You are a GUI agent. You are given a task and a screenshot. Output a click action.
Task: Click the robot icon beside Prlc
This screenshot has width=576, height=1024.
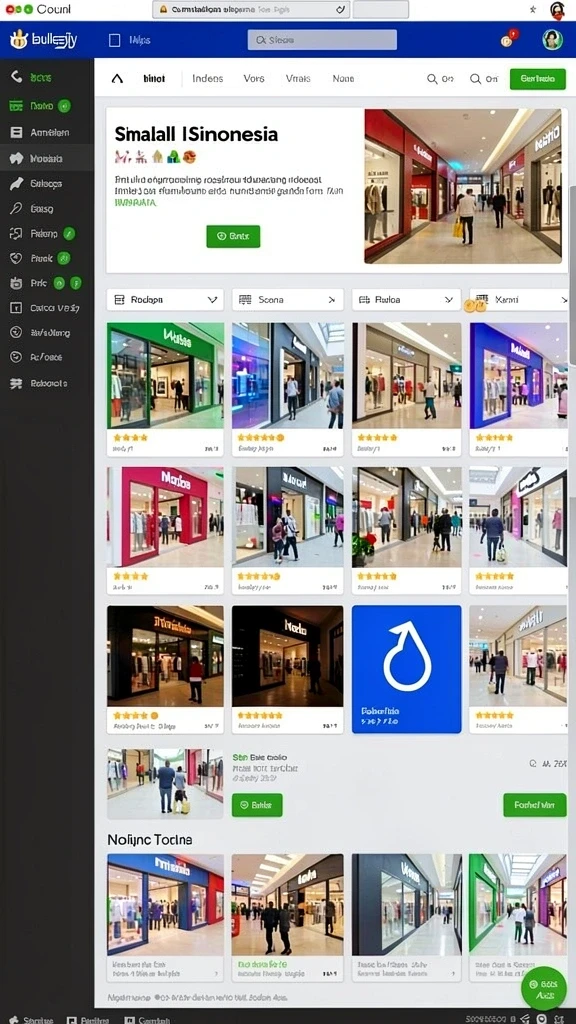(16, 283)
